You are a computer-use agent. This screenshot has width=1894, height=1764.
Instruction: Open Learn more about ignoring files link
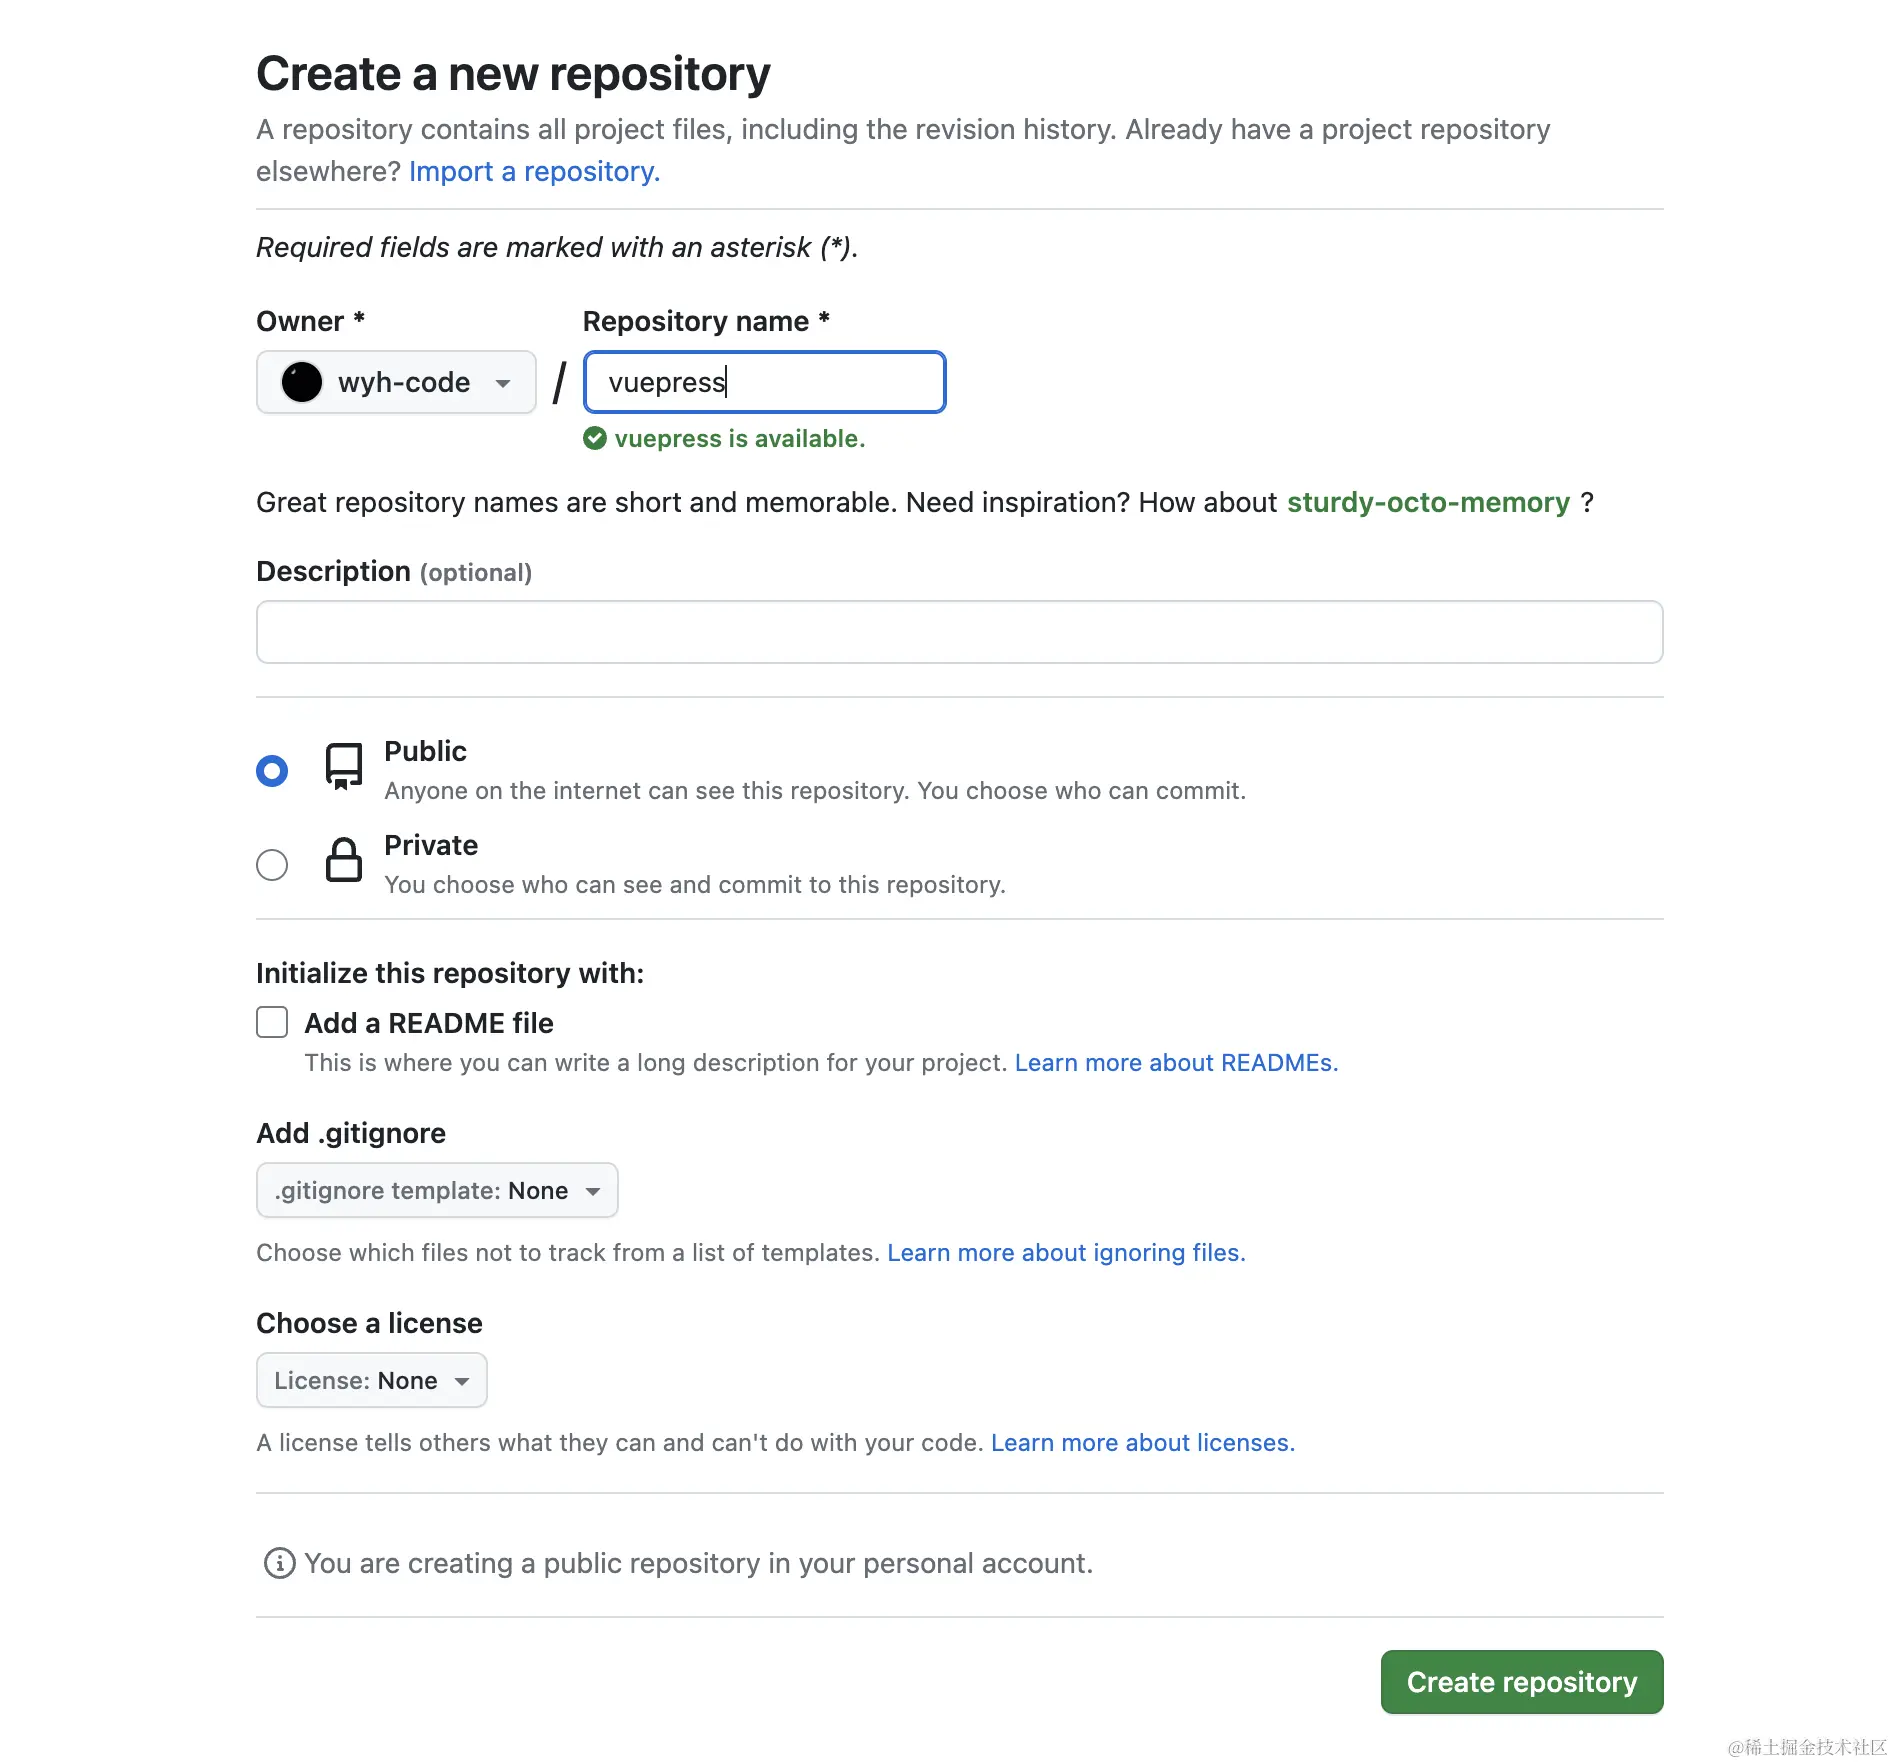tap(1066, 1253)
